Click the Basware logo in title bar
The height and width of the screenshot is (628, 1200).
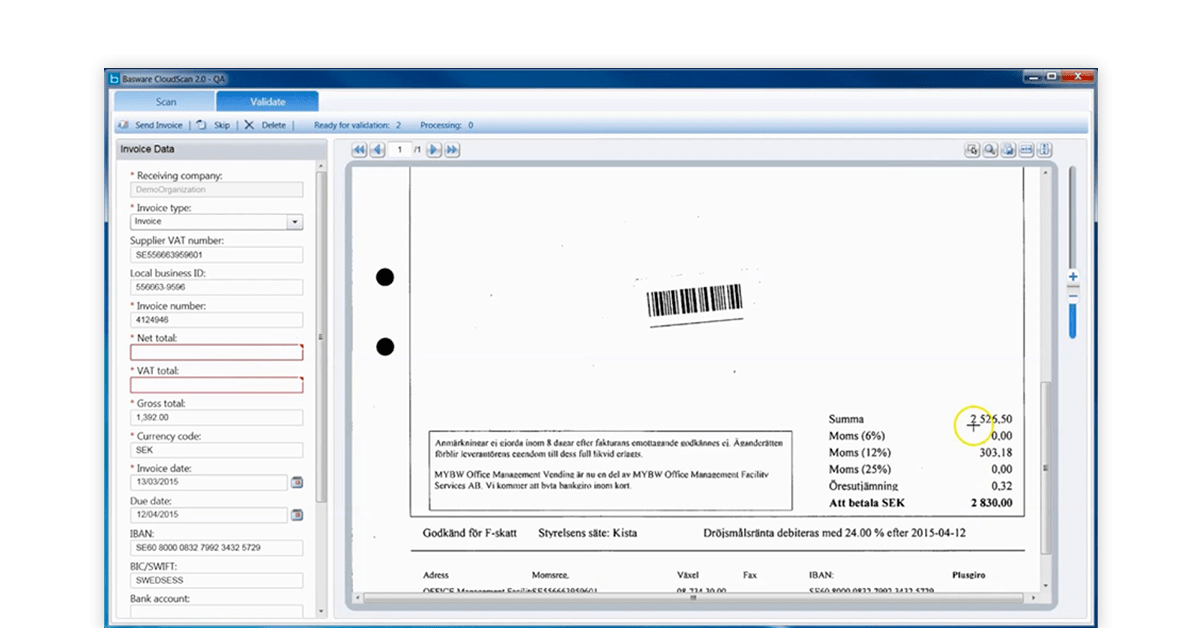(115, 77)
